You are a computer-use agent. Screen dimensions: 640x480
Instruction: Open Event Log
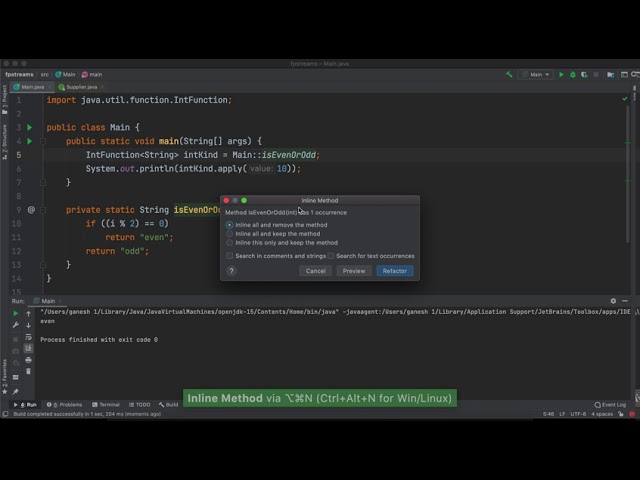[610, 405]
